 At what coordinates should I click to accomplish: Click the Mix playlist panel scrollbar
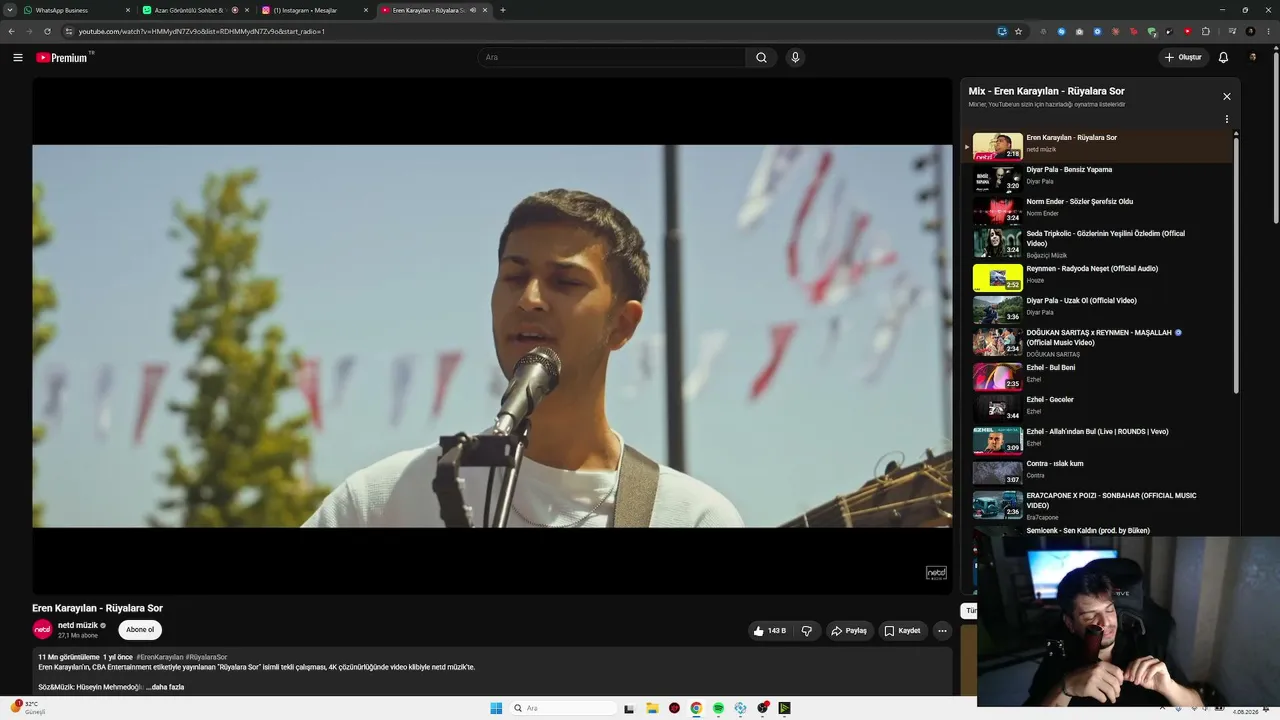[x=1236, y=264]
